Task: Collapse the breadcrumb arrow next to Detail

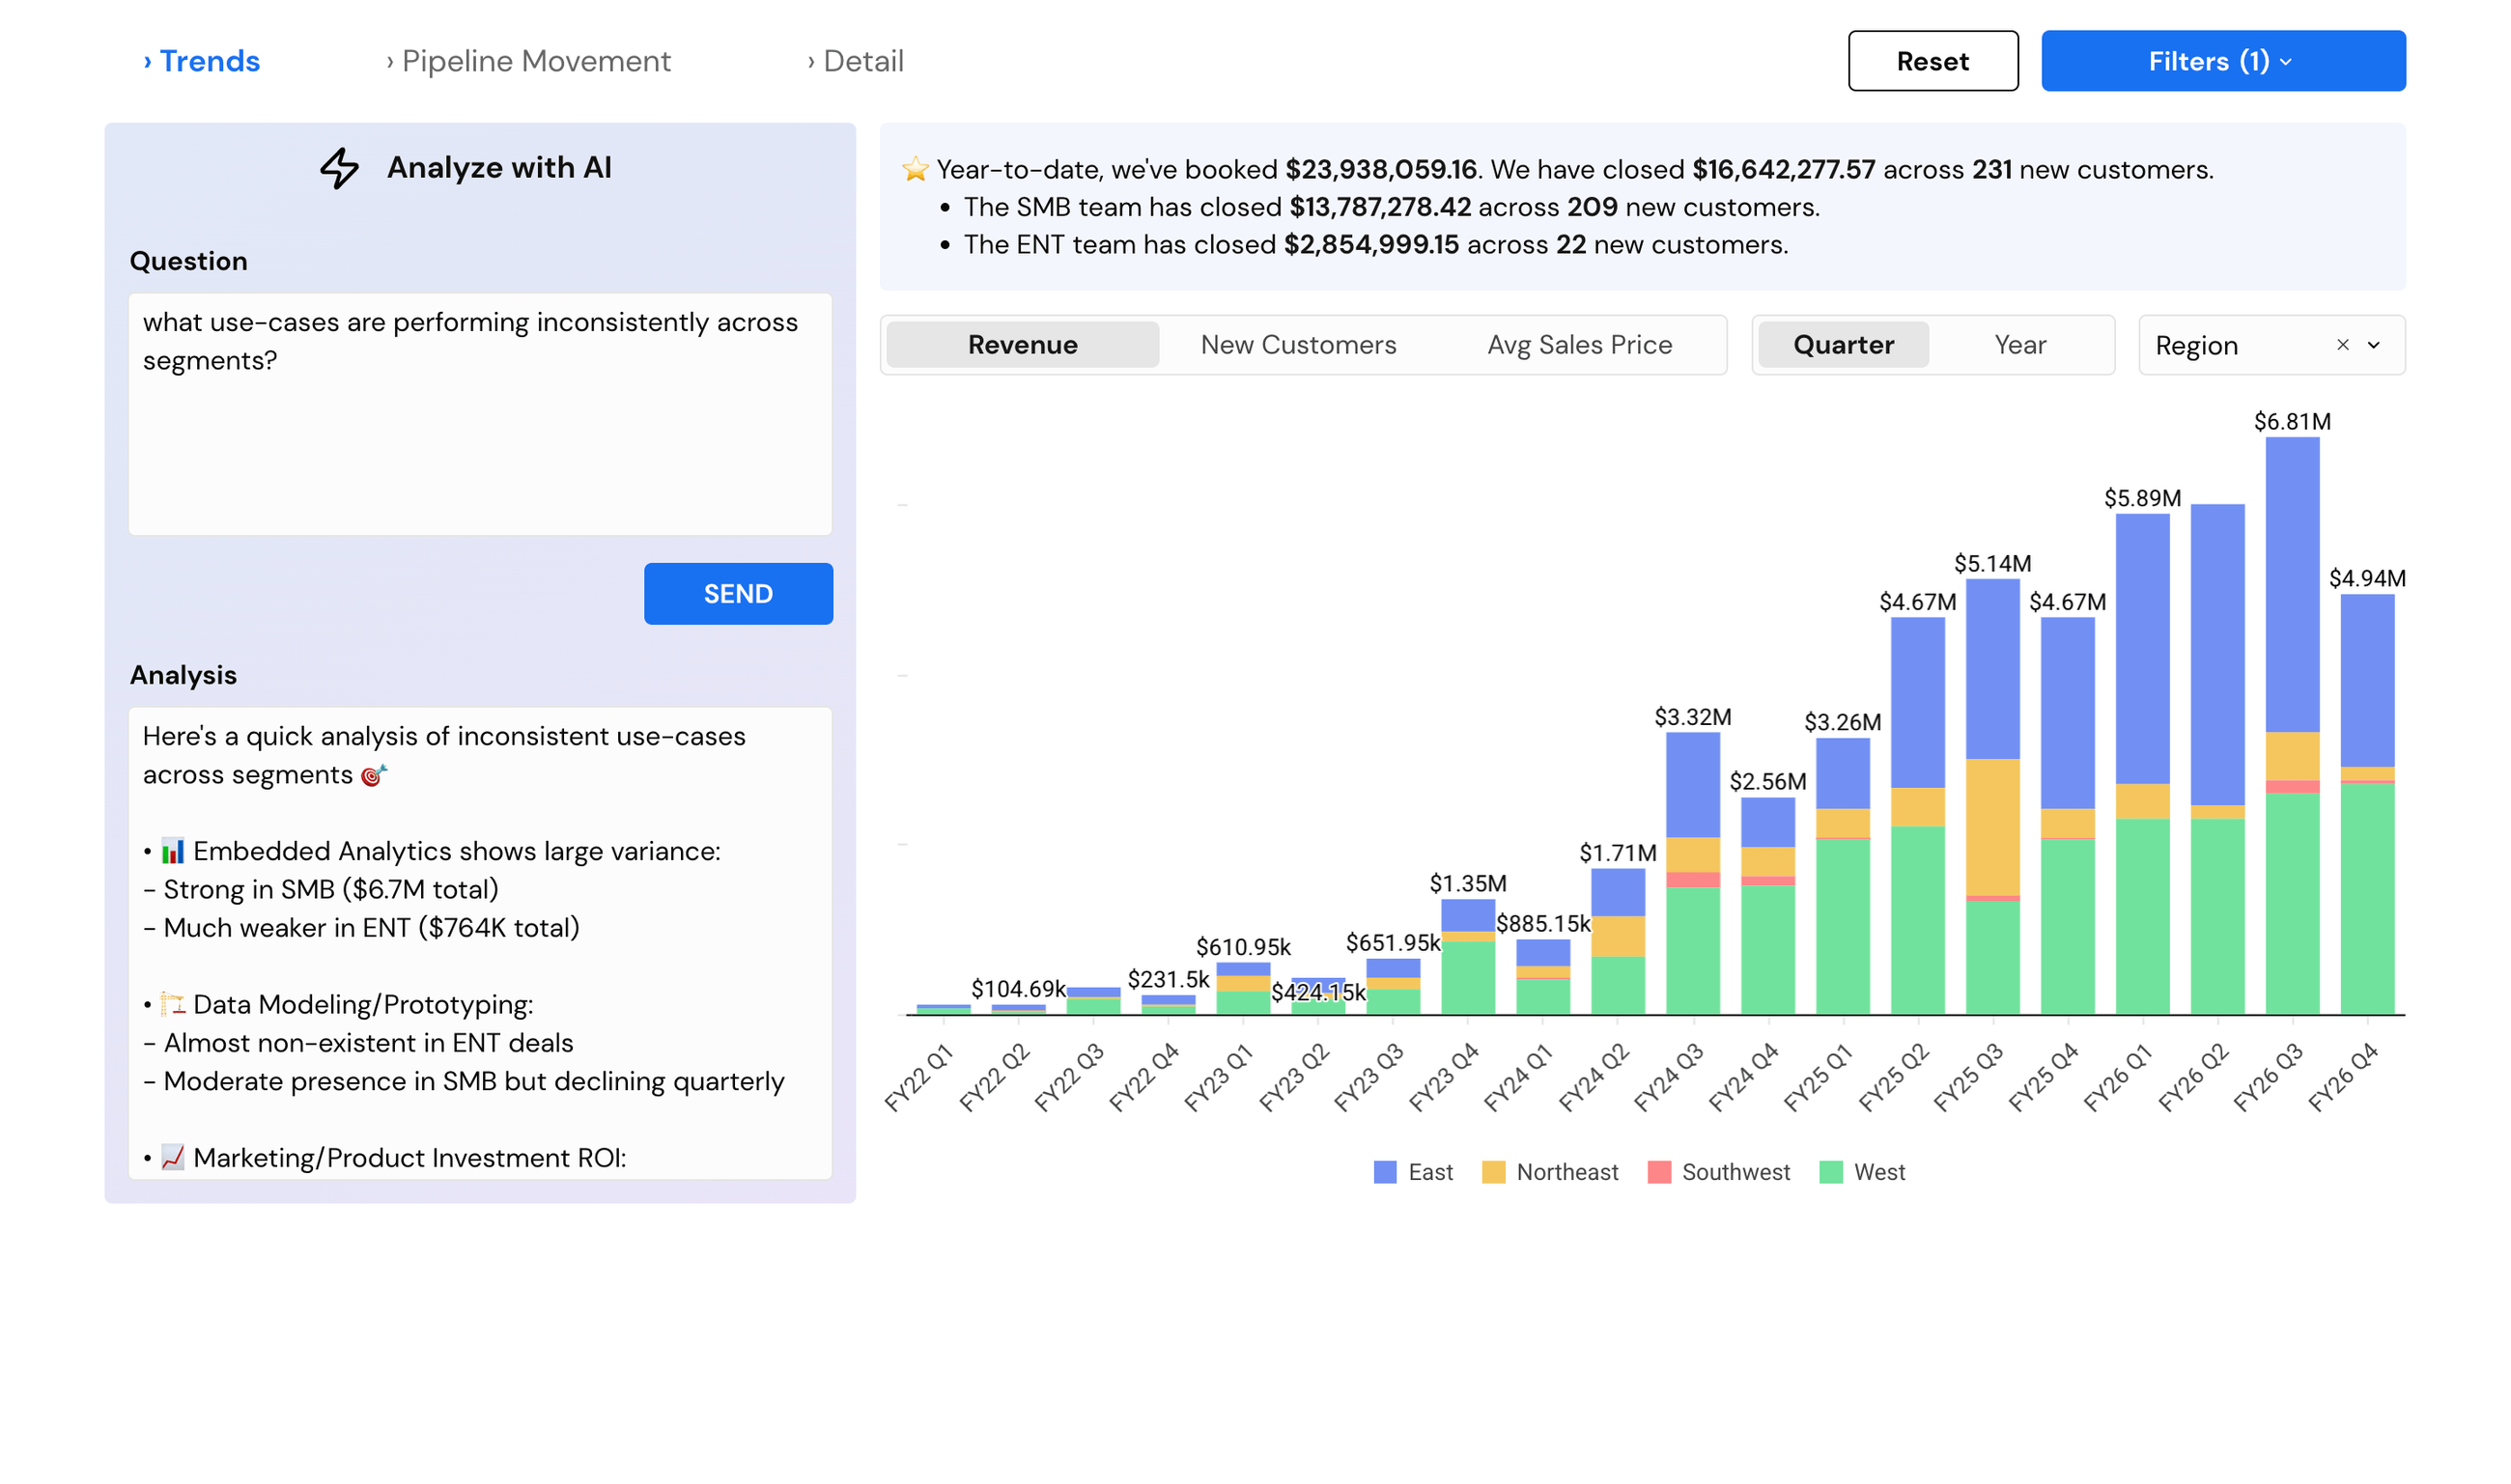Action: click(810, 61)
